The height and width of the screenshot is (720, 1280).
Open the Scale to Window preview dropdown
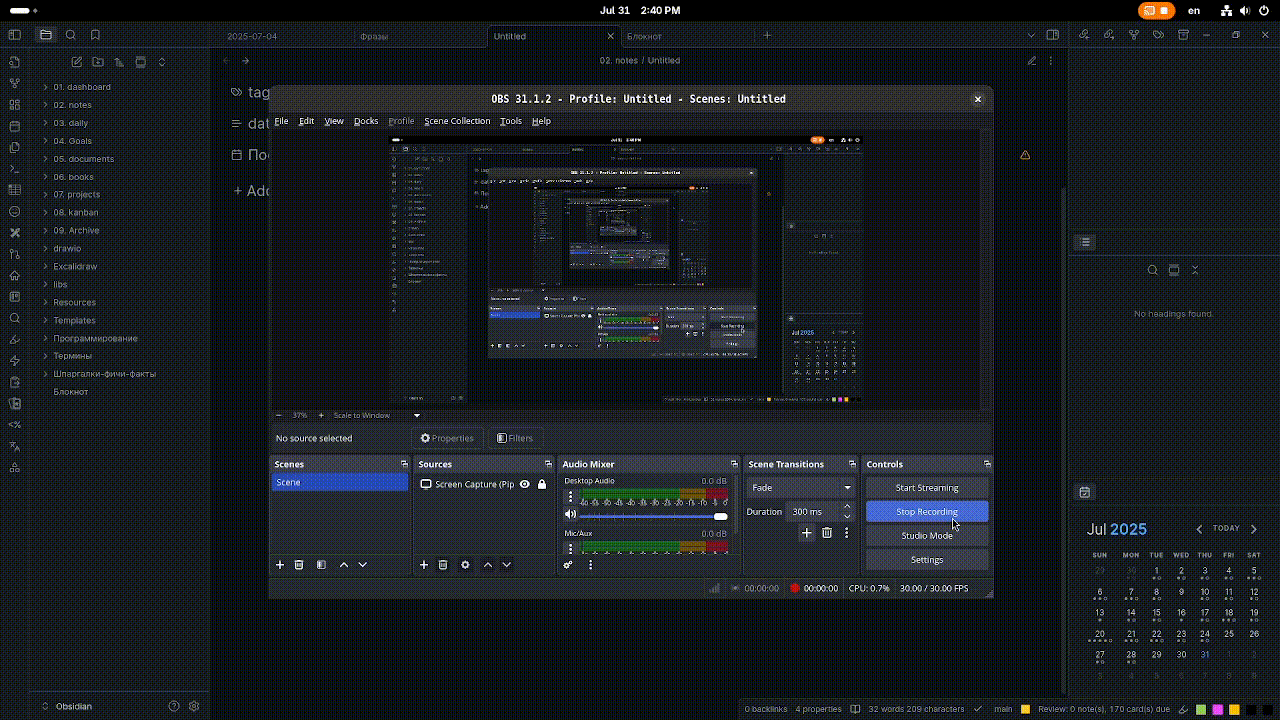tap(377, 415)
